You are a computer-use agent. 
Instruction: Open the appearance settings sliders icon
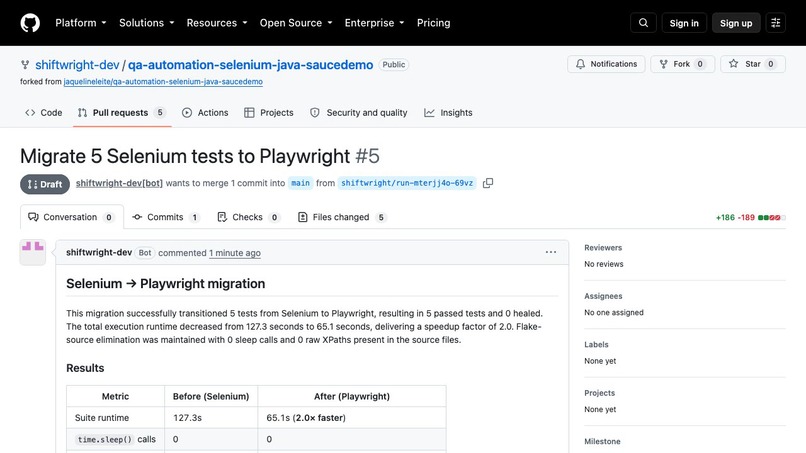pos(776,23)
